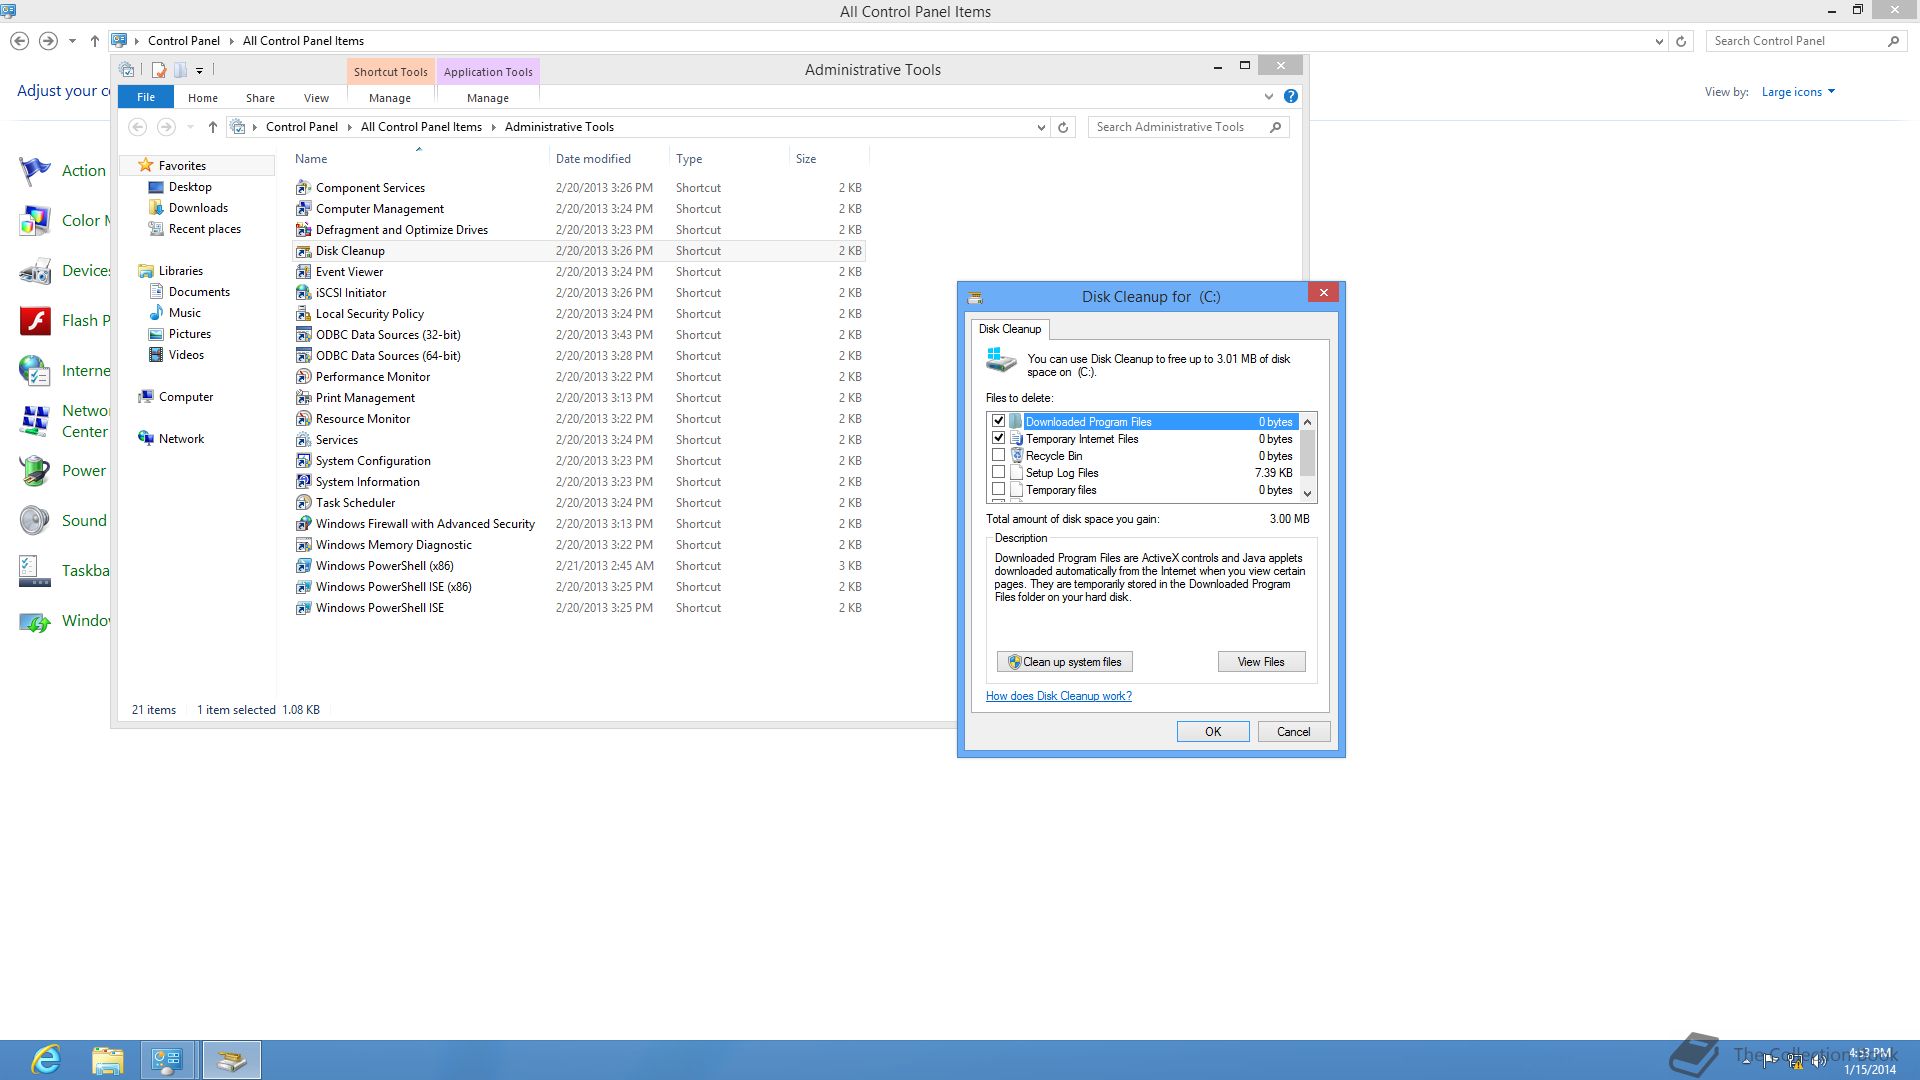Open the How does Disk Cleanup work link

click(x=1058, y=696)
